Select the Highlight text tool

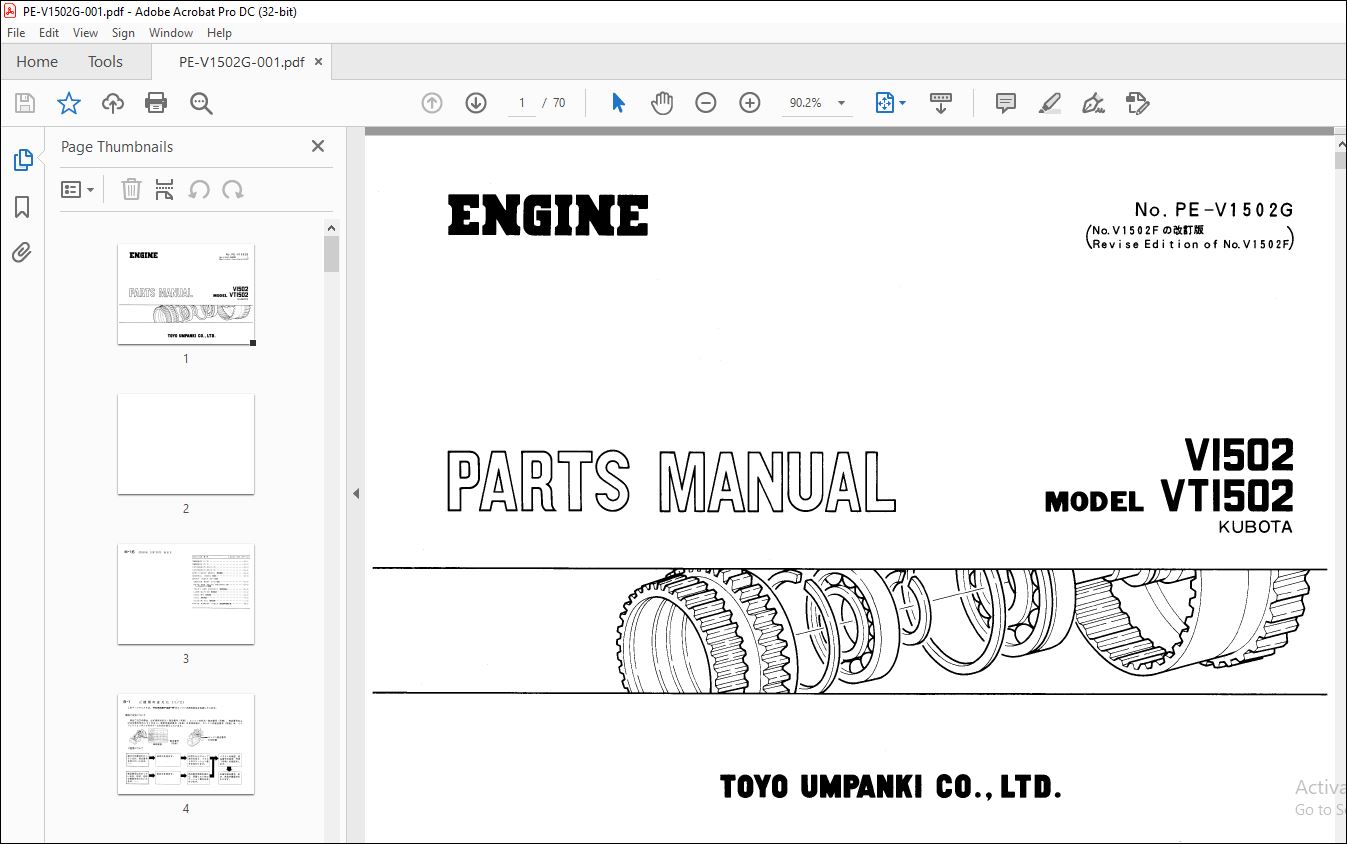click(x=1050, y=103)
